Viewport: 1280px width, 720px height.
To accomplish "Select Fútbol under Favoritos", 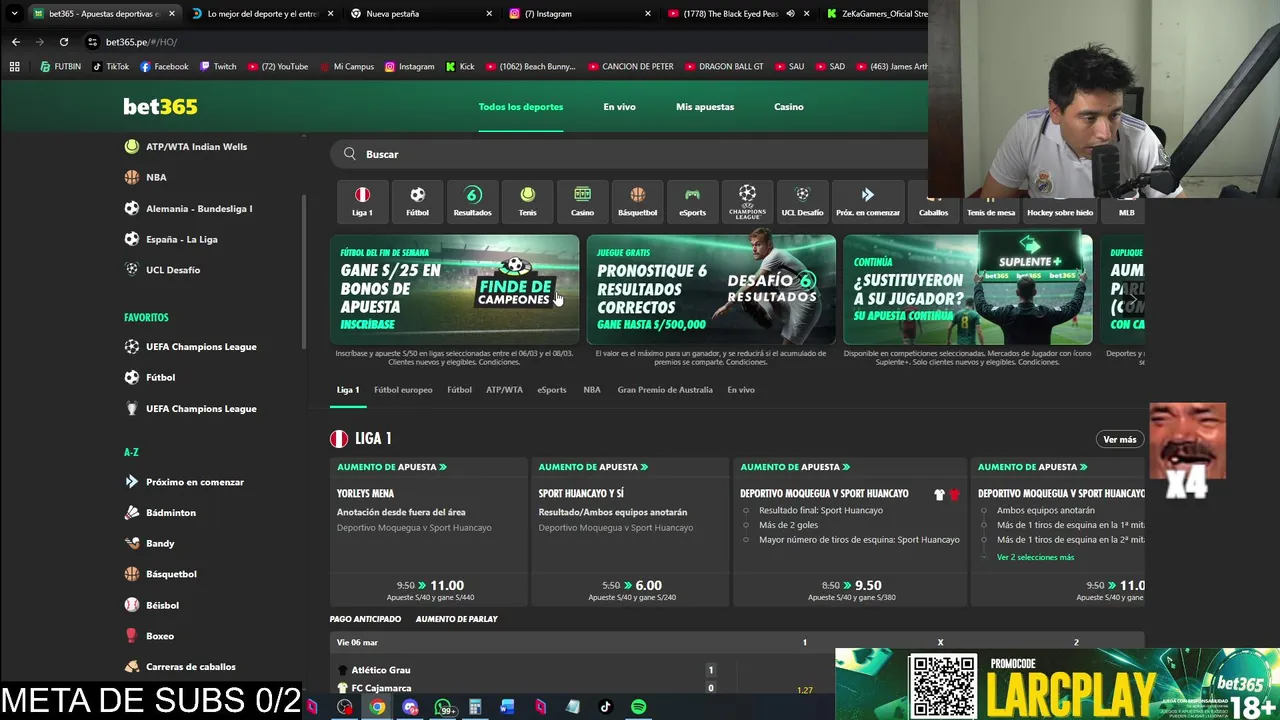I will coord(150,377).
